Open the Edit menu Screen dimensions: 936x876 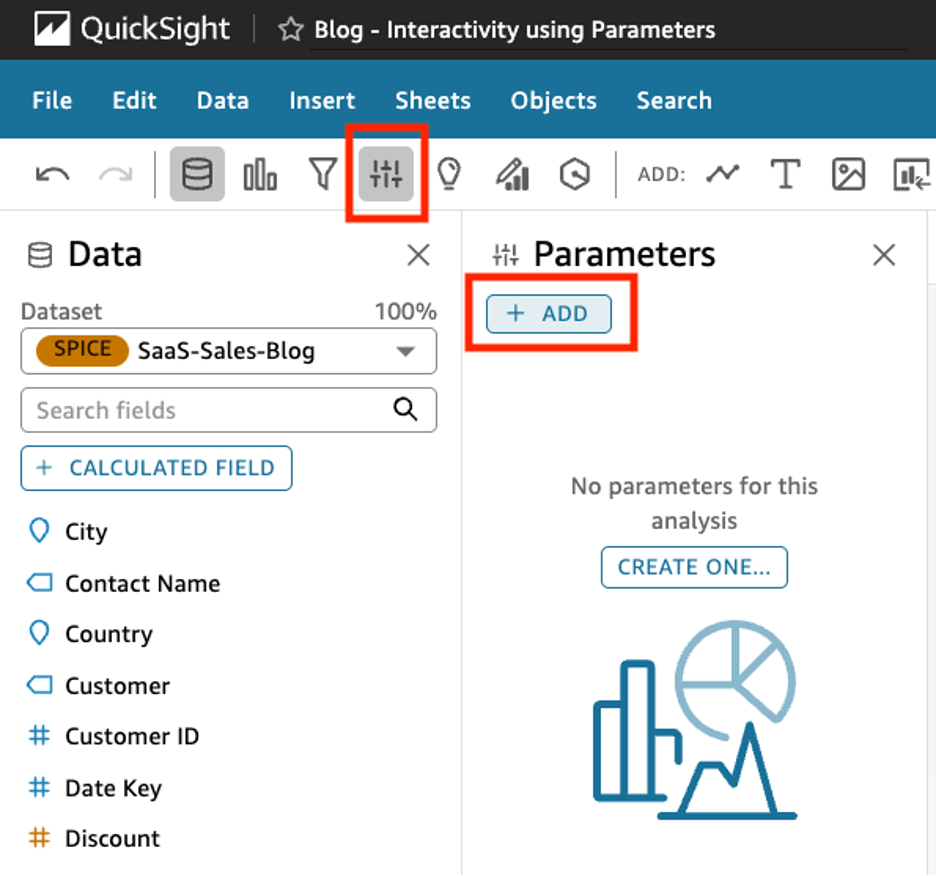tap(134, 100)
